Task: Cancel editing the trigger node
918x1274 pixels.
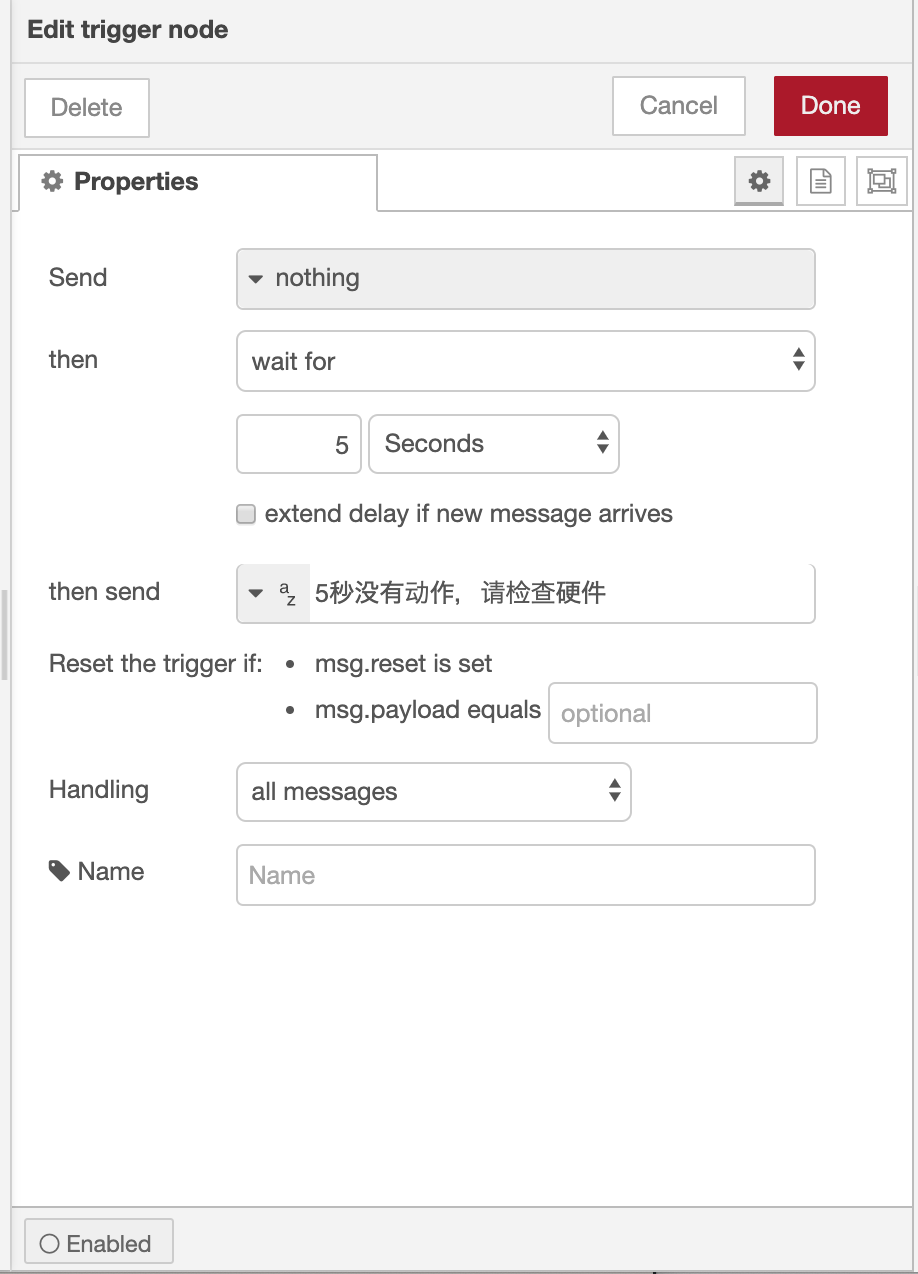Action: pyautogui.click(x=678, y=105)
